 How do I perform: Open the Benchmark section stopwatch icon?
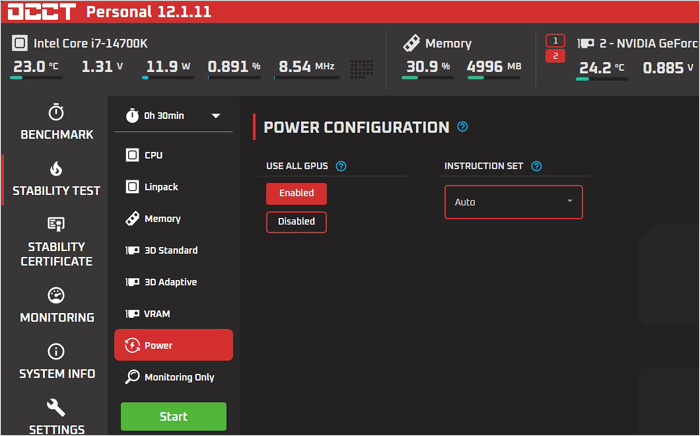pyautogui.click(x=56, y=112)
